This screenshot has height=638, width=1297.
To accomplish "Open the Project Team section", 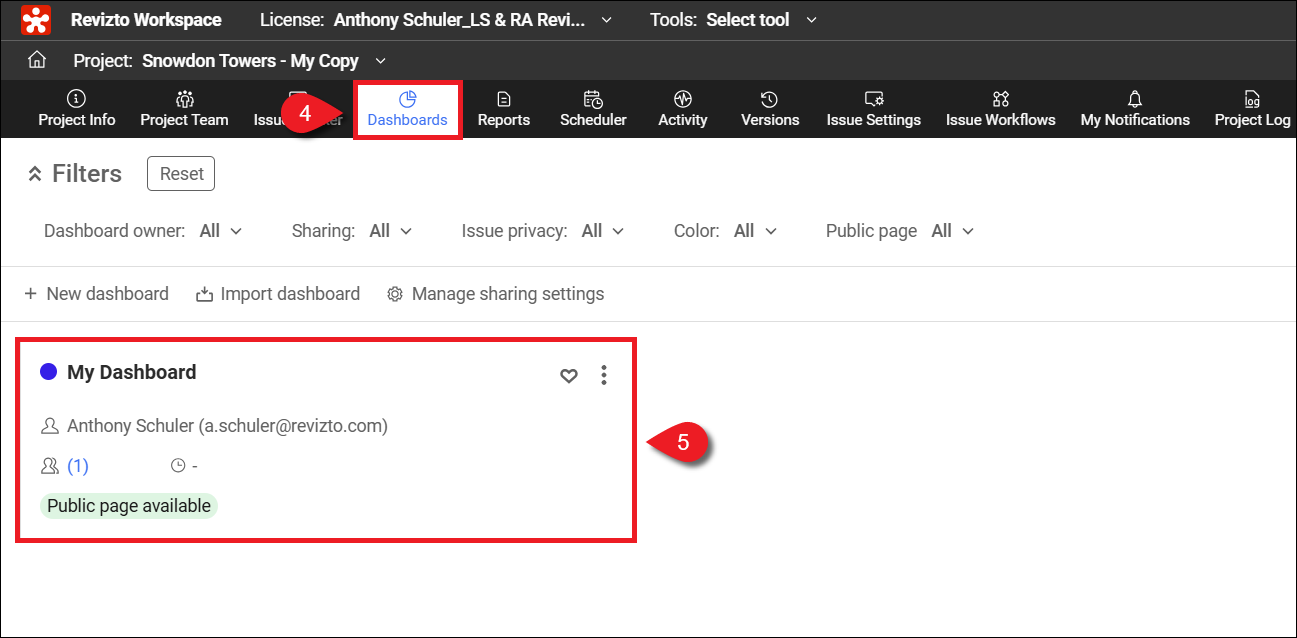I will coord(184,109).
